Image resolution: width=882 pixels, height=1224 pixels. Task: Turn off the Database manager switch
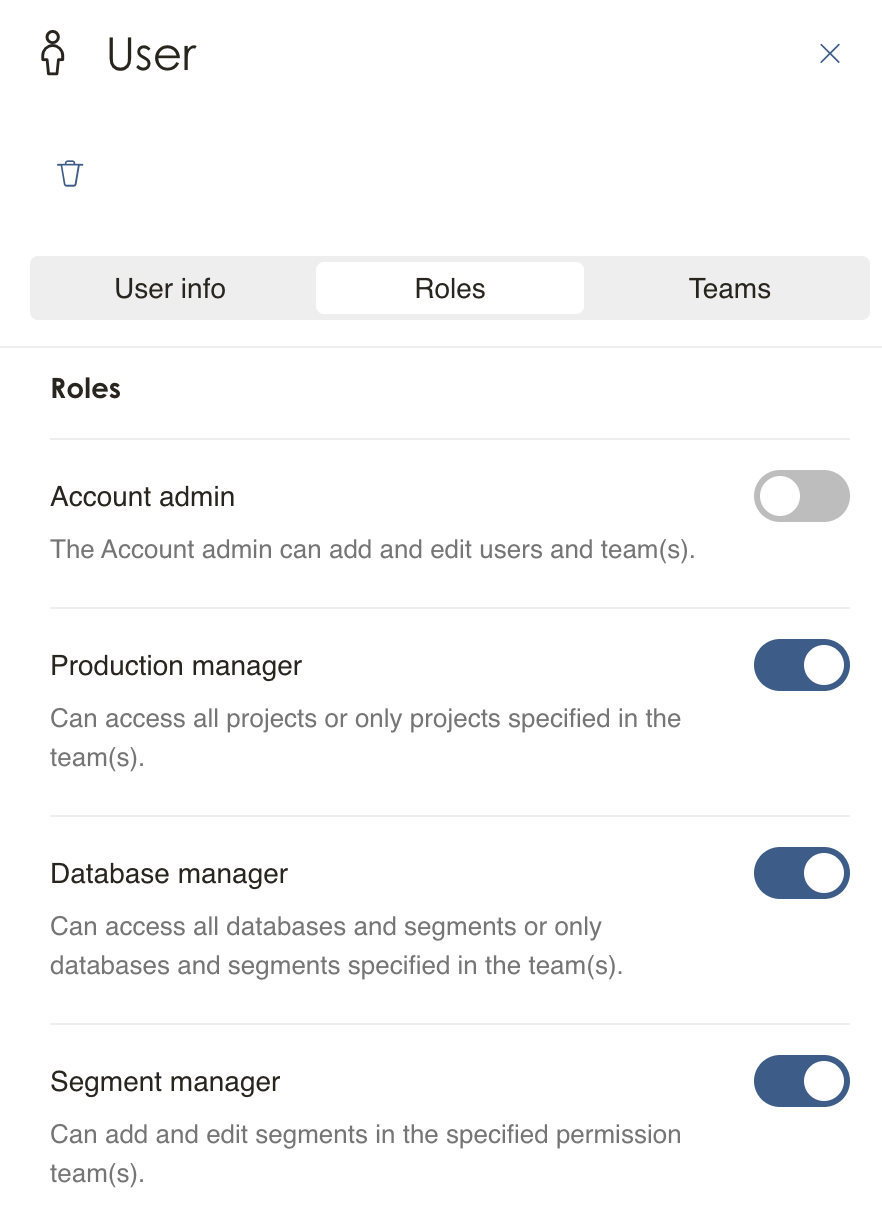(801, 874)
